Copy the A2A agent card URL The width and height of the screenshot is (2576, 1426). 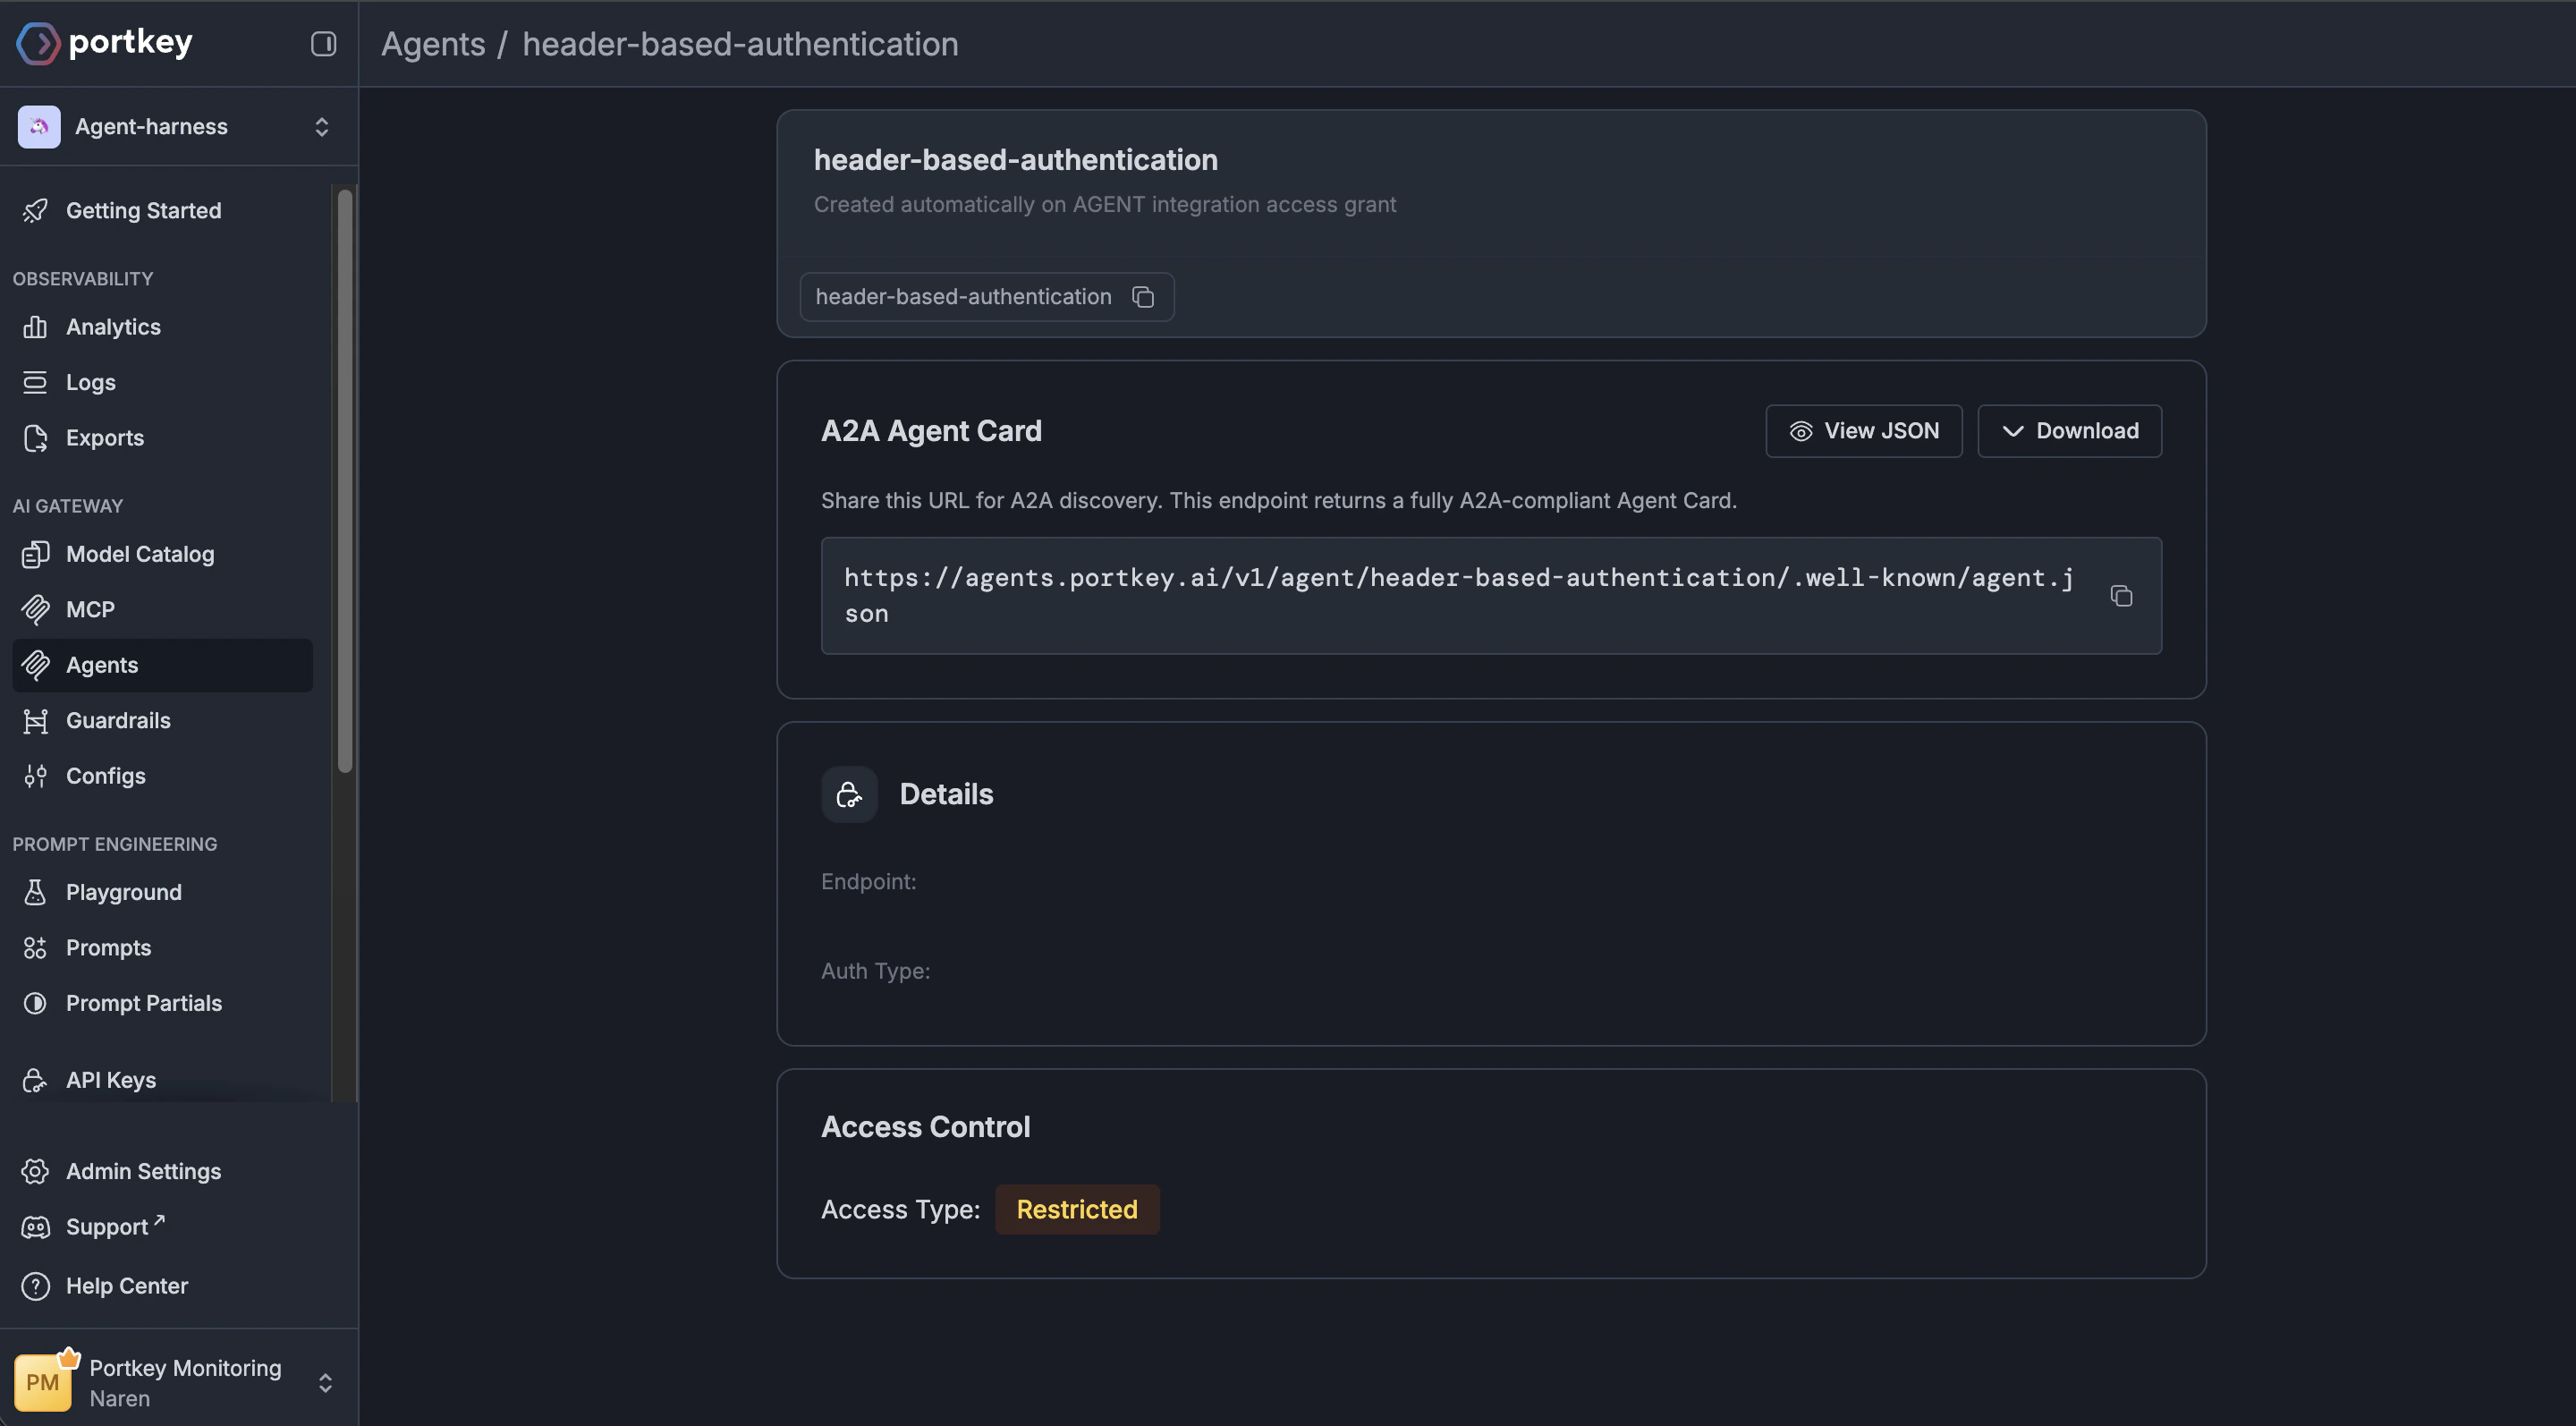pos(2121,596)
